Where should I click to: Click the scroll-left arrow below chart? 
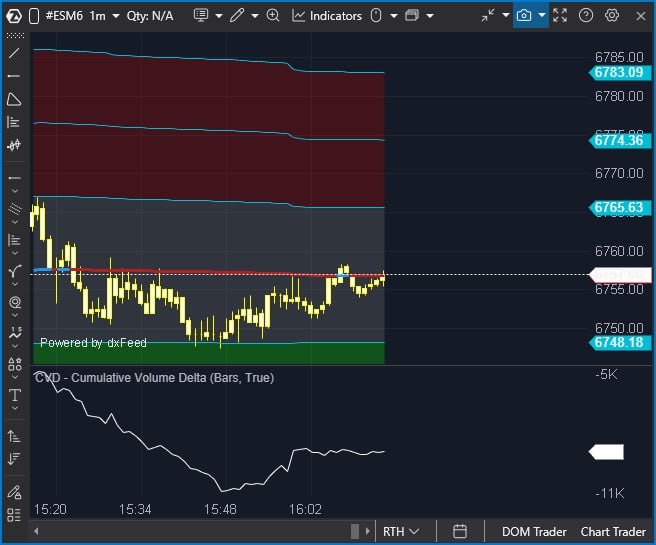(x=36, y=531)
